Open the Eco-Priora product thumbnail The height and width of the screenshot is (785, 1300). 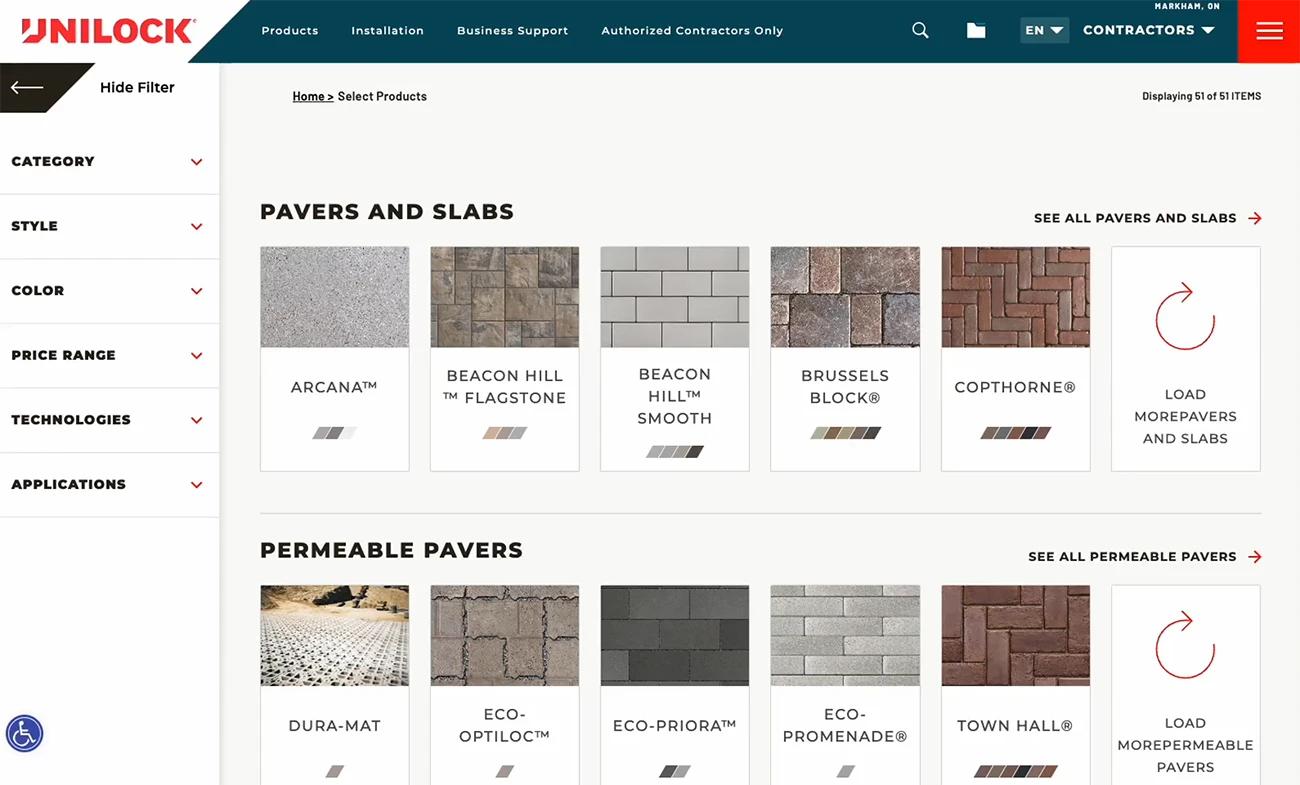(x=675, y=636)
